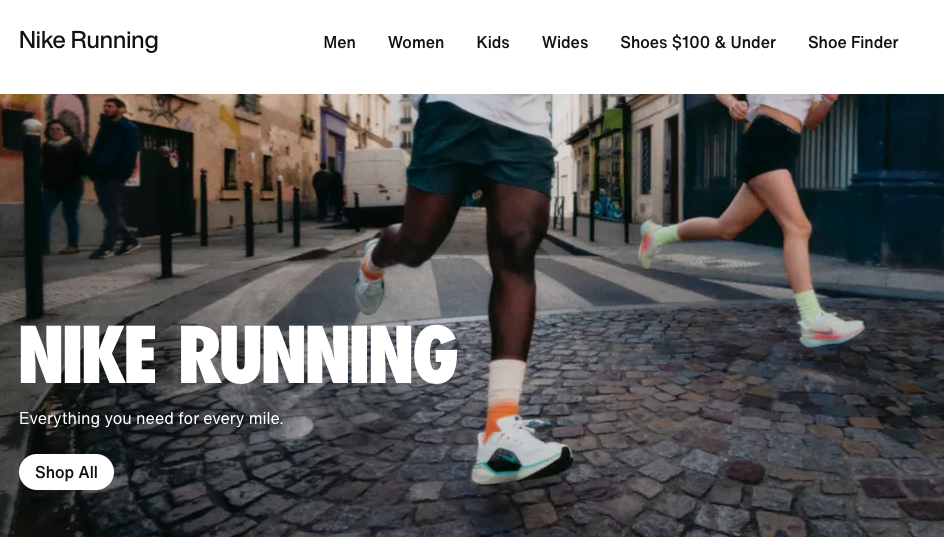
Task: Open the Women running category
Action: 416,43
